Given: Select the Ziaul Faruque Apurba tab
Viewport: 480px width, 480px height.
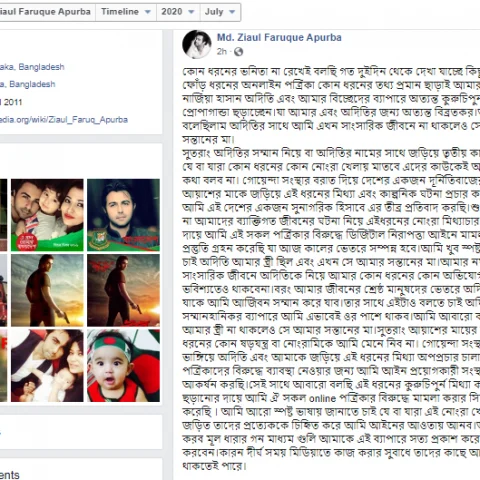Looking at the screenshot, I should pos(47,12).
